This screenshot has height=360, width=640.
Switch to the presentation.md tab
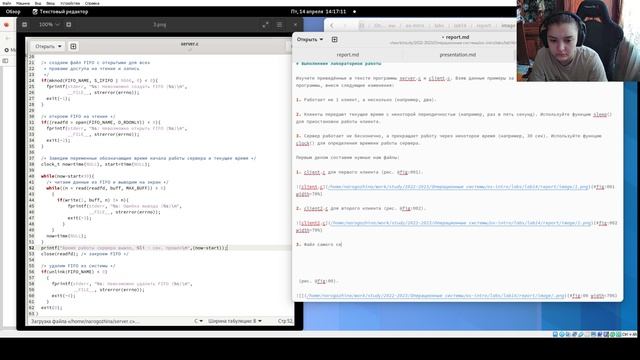pos(458,55)
